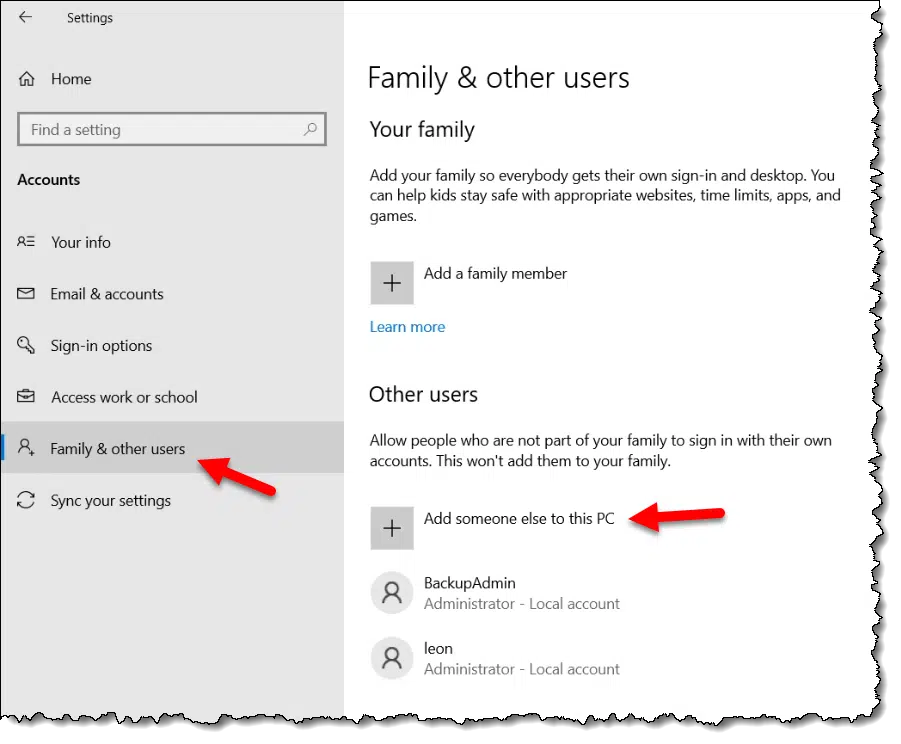
Task: Click the Sign-in options key icon
Action: point(26,345)
